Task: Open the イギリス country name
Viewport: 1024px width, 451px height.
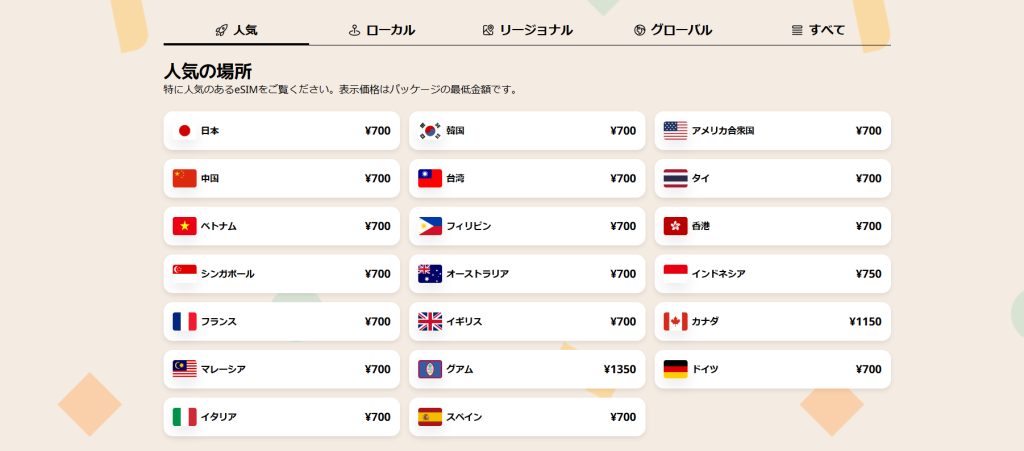Action: pyautogui.click(x=464, y=321)
